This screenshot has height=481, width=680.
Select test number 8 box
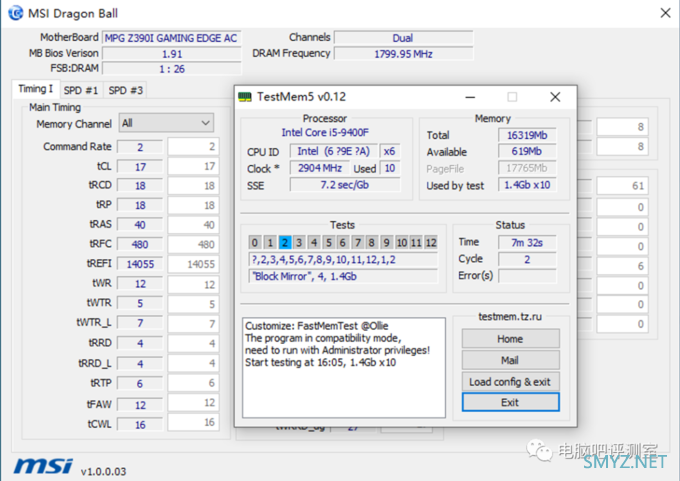(x=372, y=242)
